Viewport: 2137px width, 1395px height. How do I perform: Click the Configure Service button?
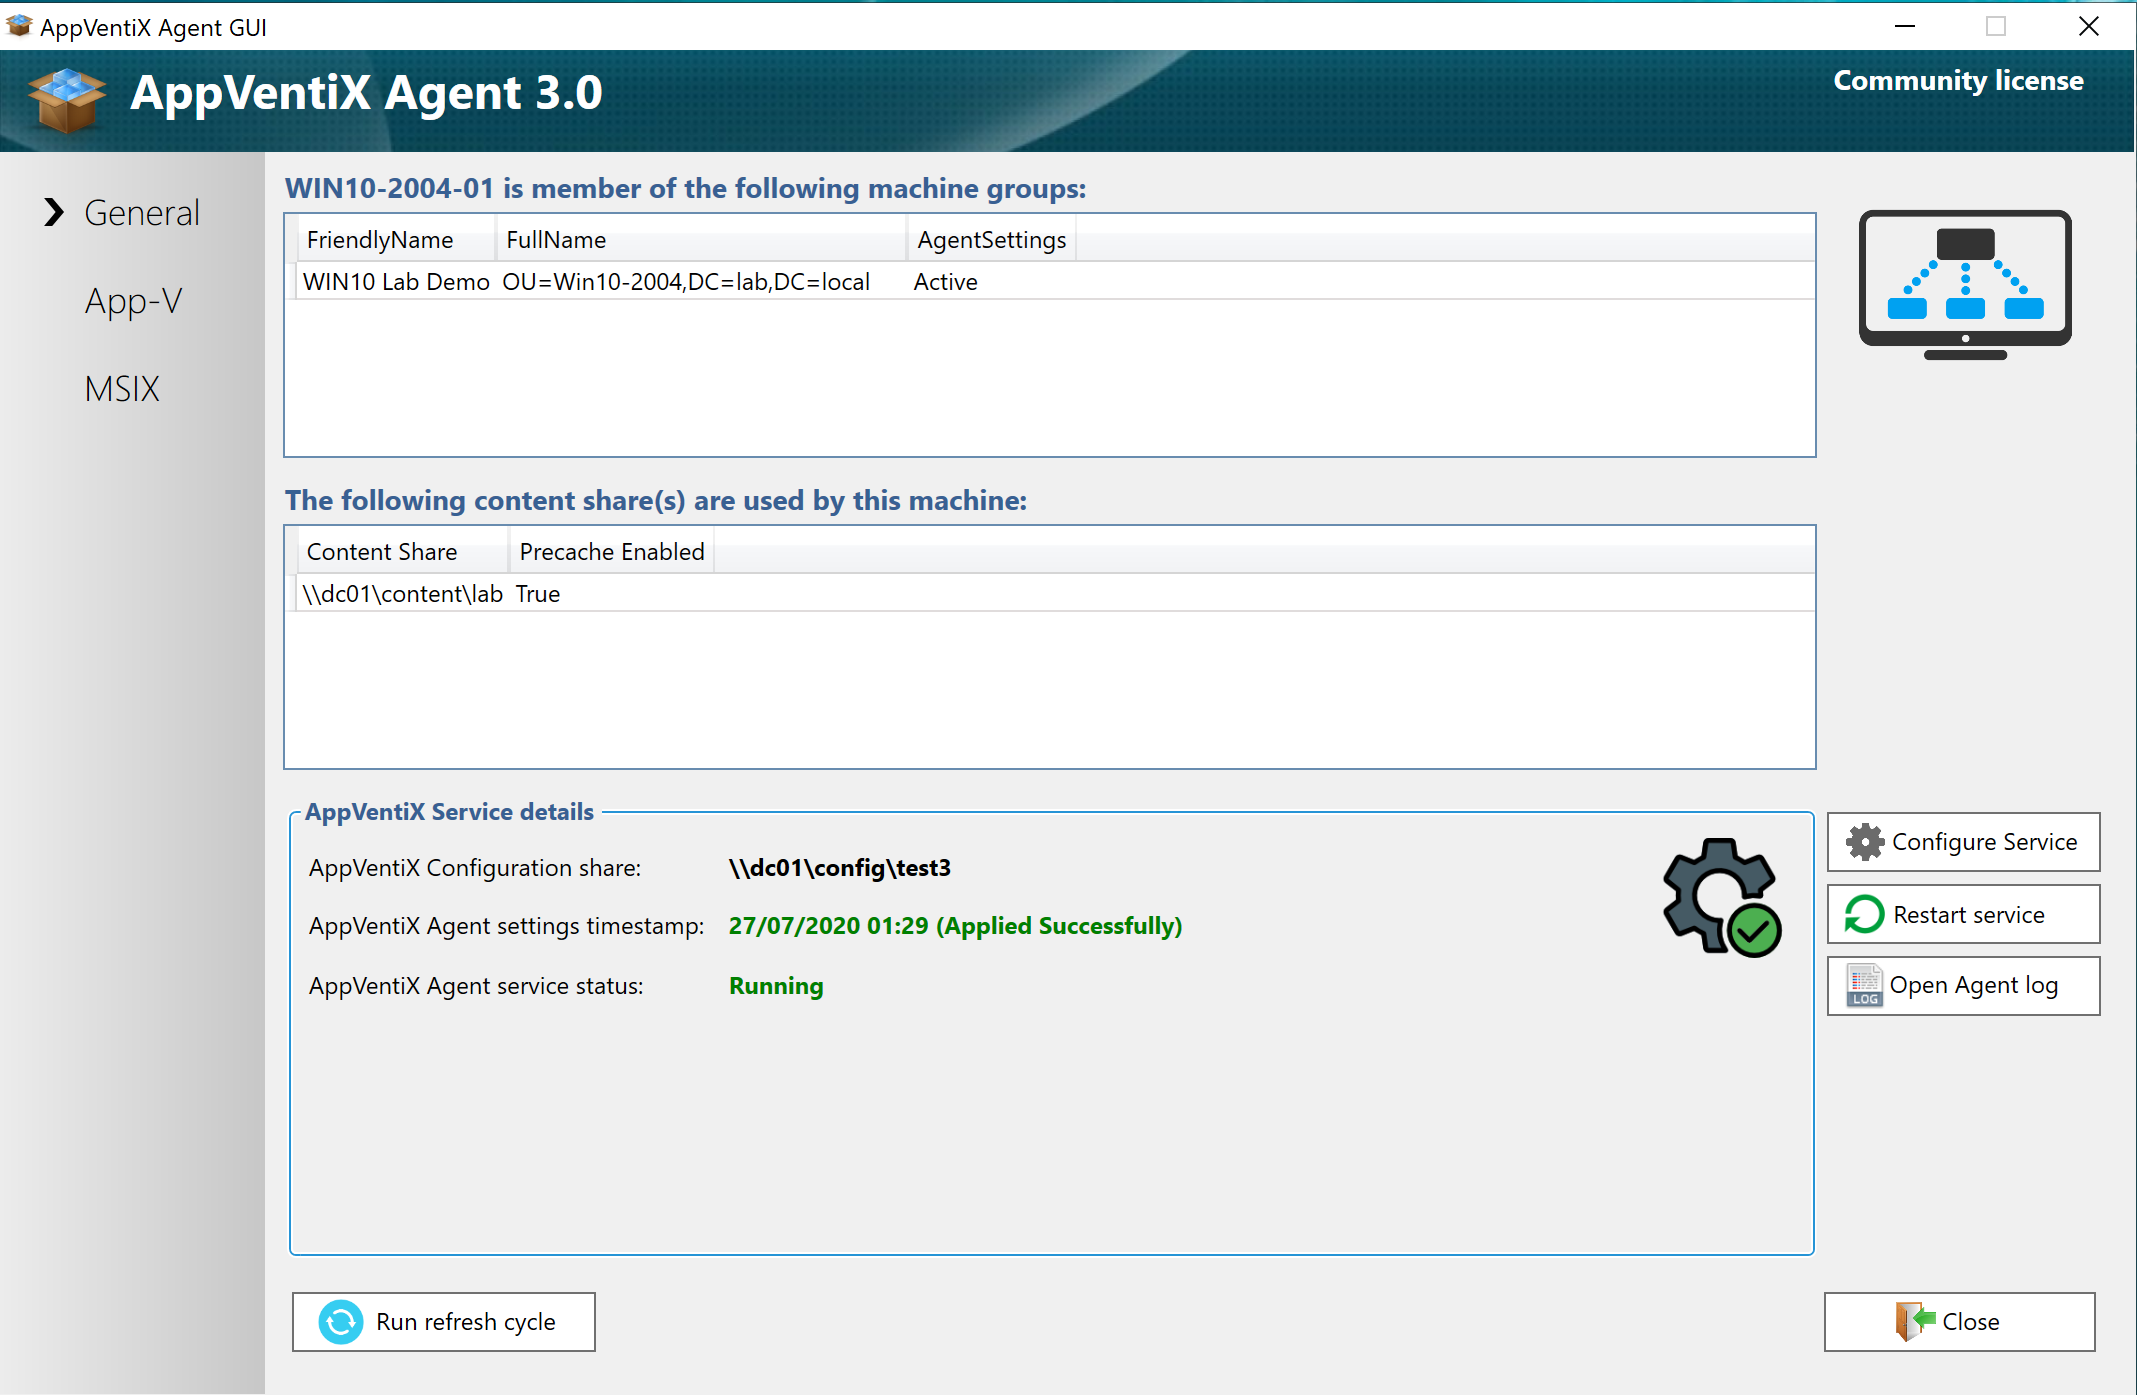point(1963,842)
